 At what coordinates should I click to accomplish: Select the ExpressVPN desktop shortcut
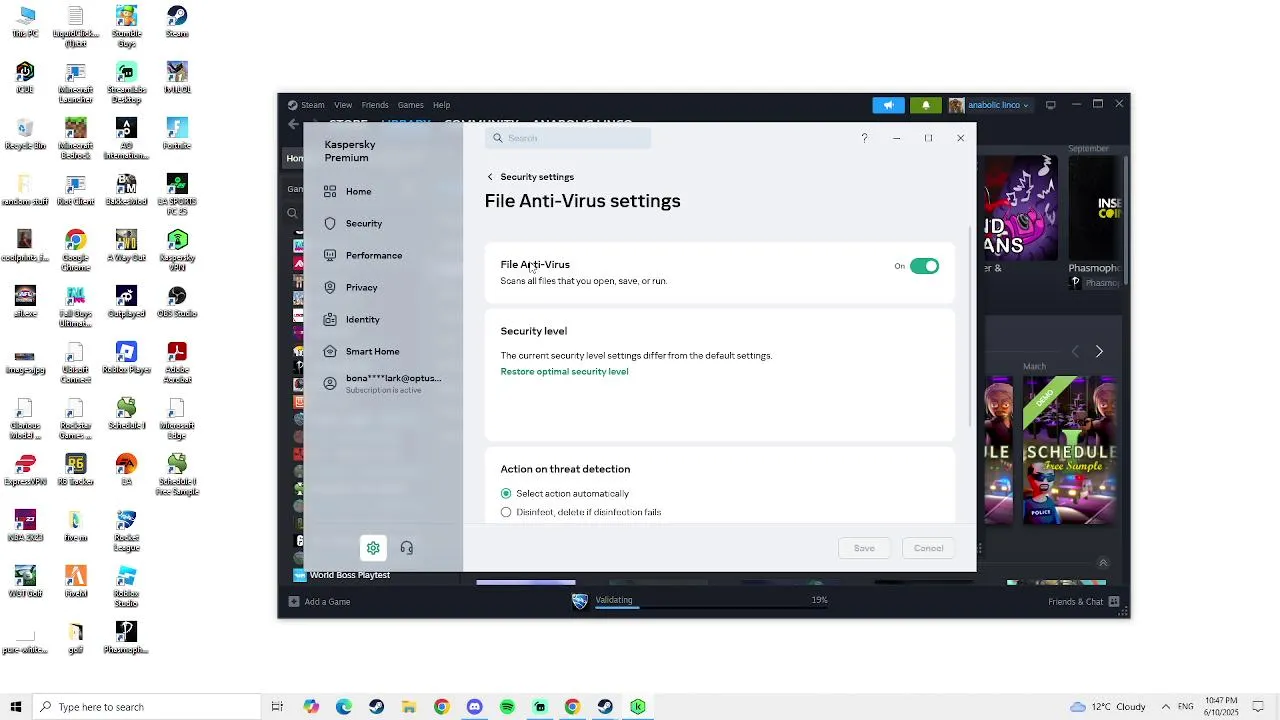[25, 470]
